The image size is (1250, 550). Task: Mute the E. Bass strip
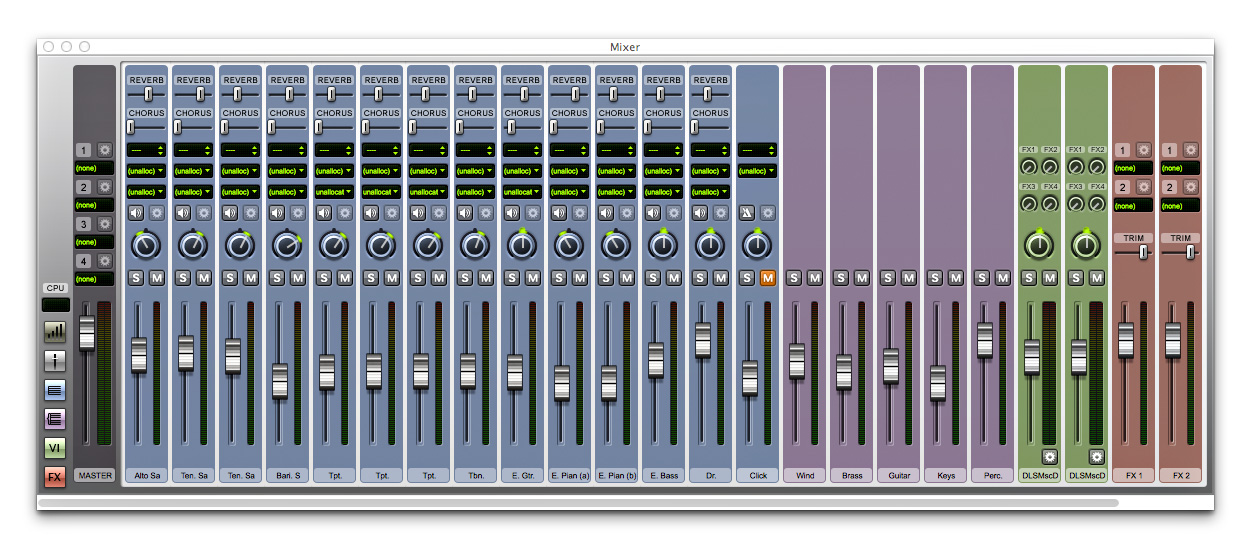[674, 278]
